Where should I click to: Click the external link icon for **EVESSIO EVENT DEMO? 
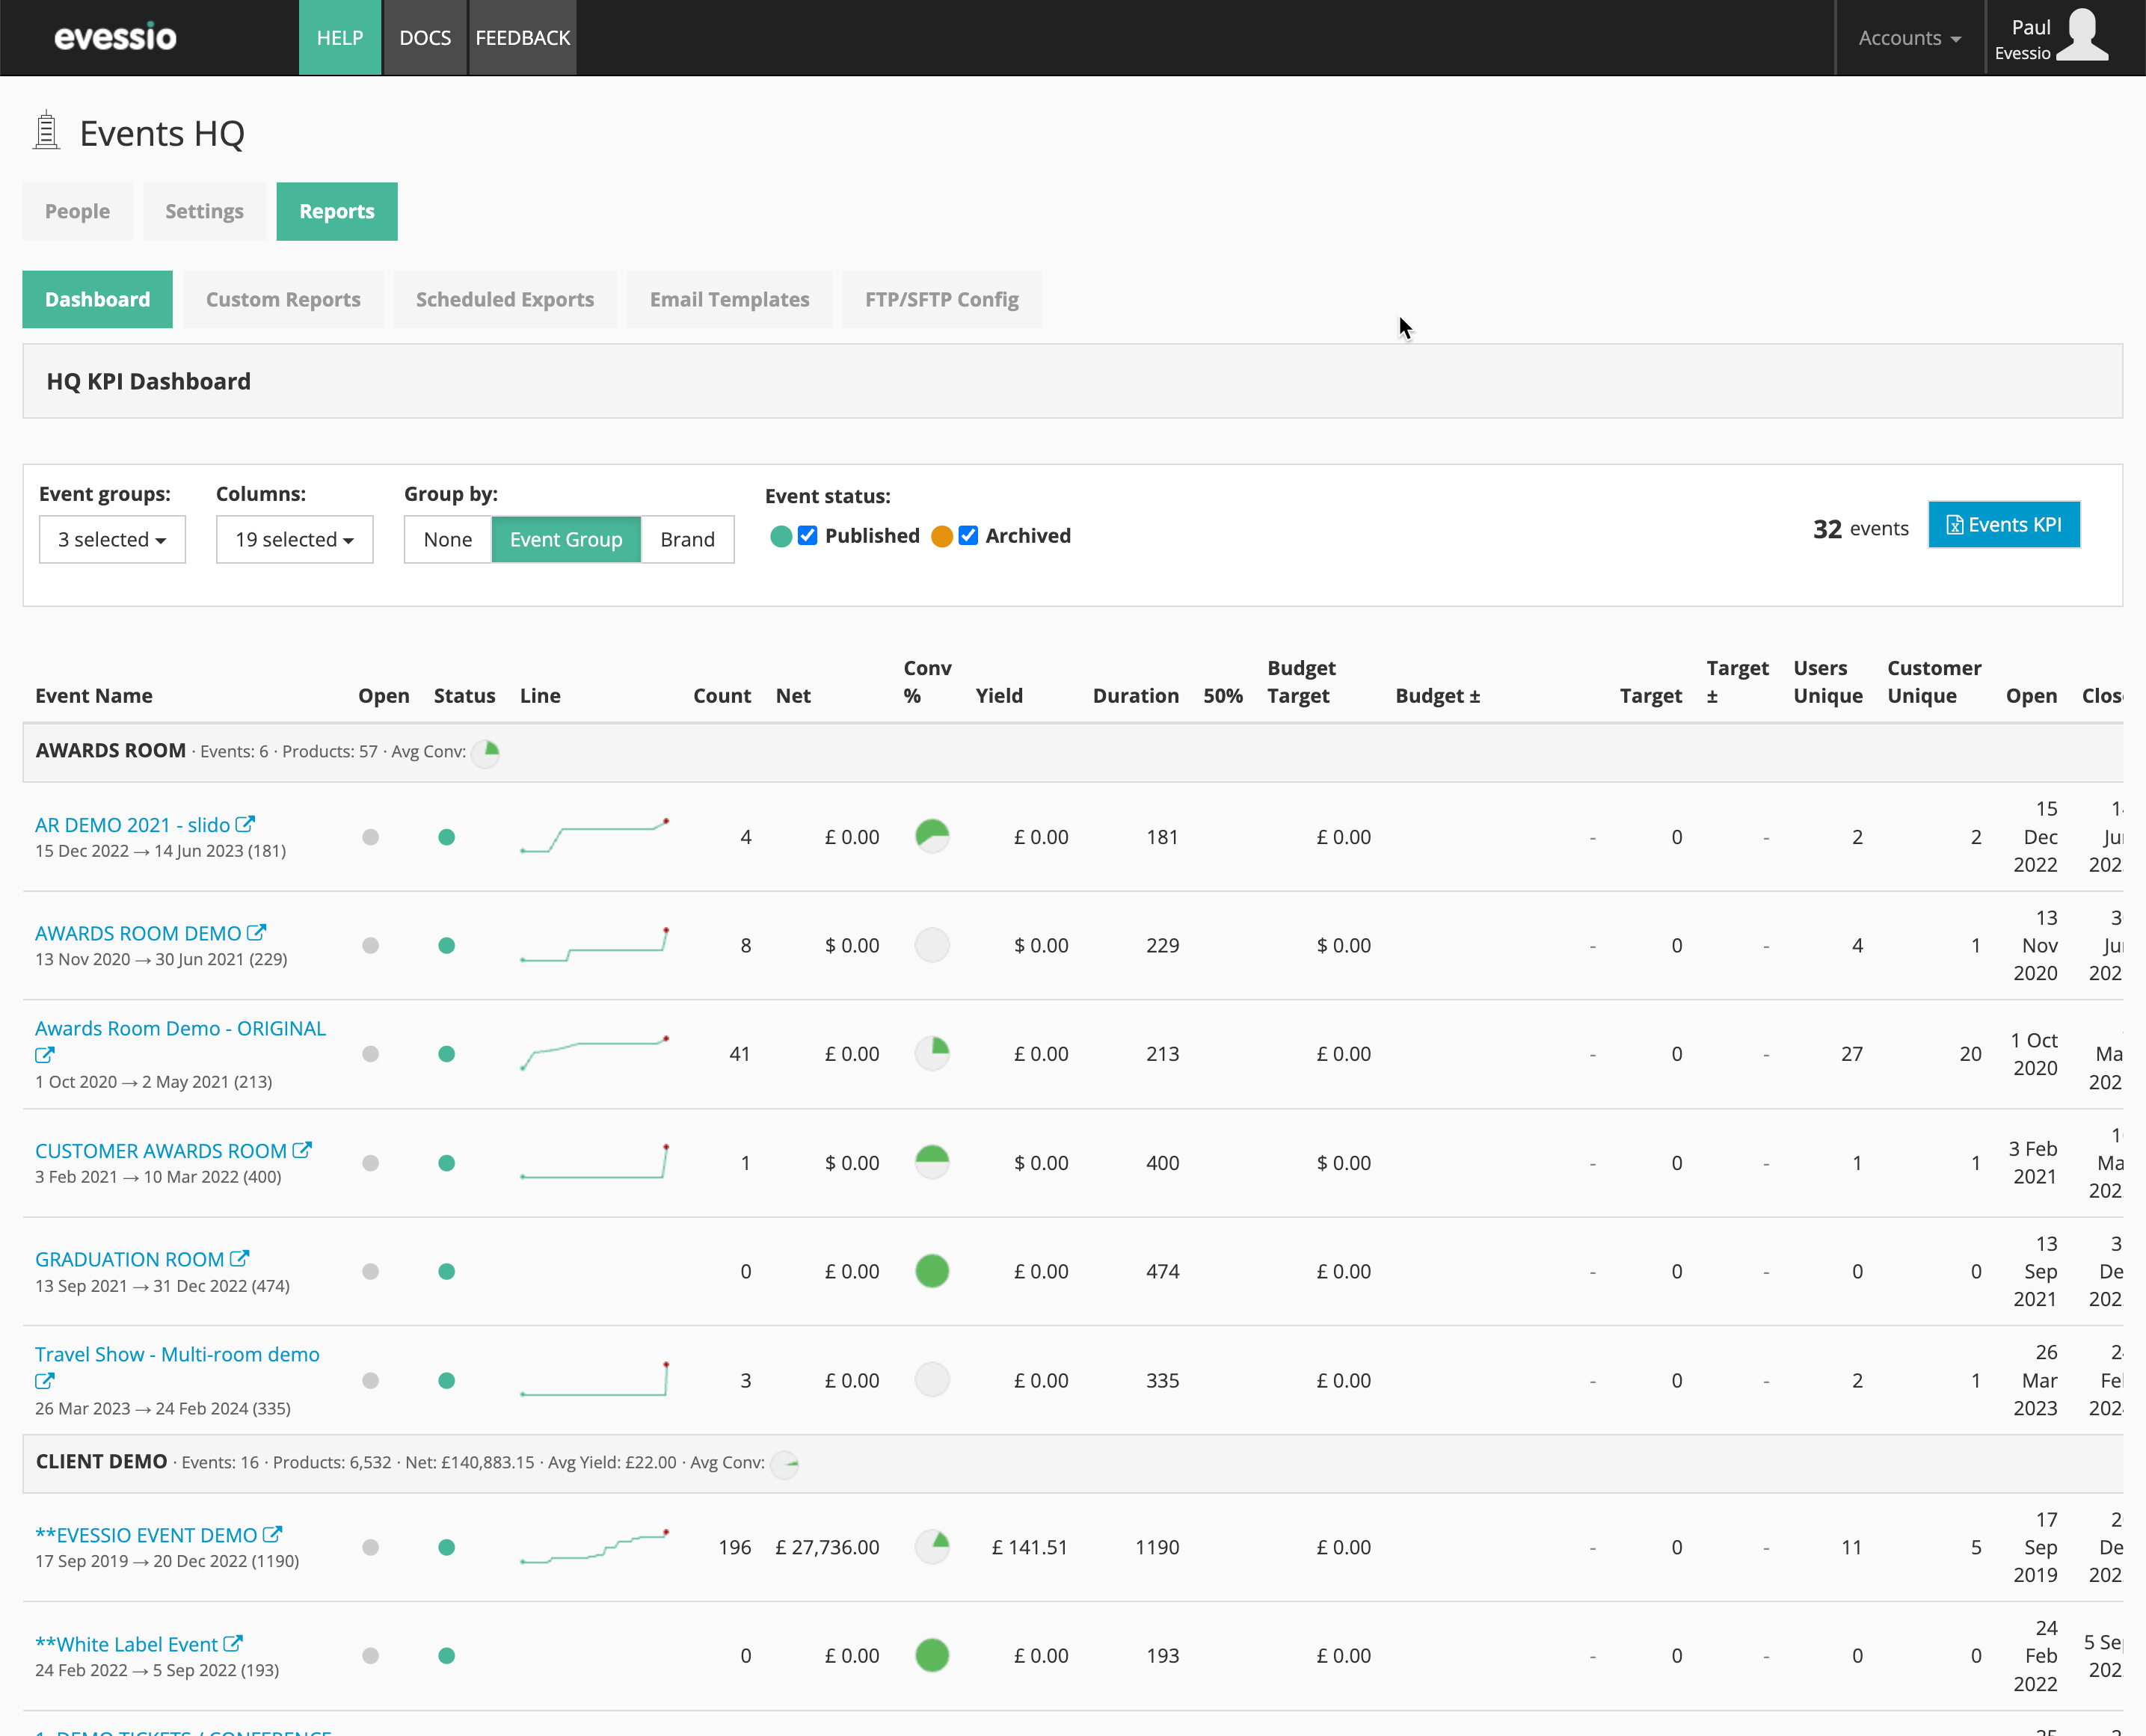pos(272,1534)
